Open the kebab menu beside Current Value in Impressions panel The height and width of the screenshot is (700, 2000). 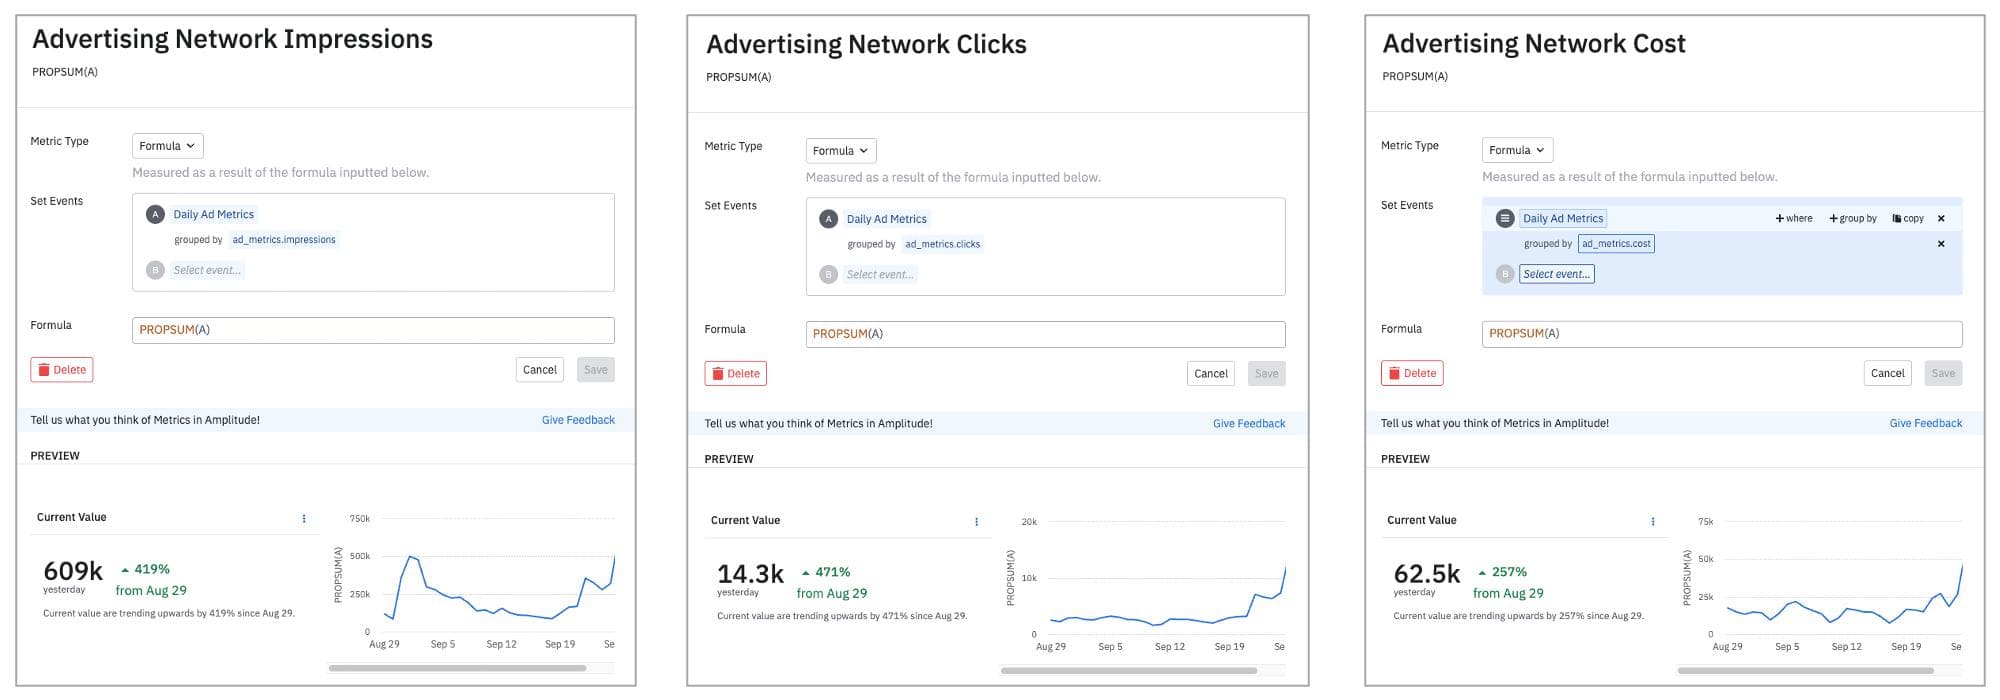305,517
